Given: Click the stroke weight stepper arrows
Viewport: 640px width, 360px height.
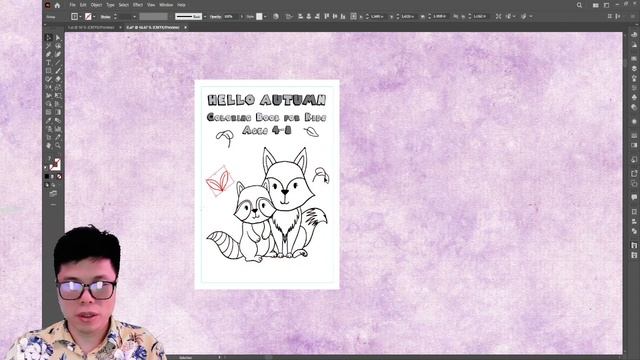Looking at the screenshot, I should (115, 16).
